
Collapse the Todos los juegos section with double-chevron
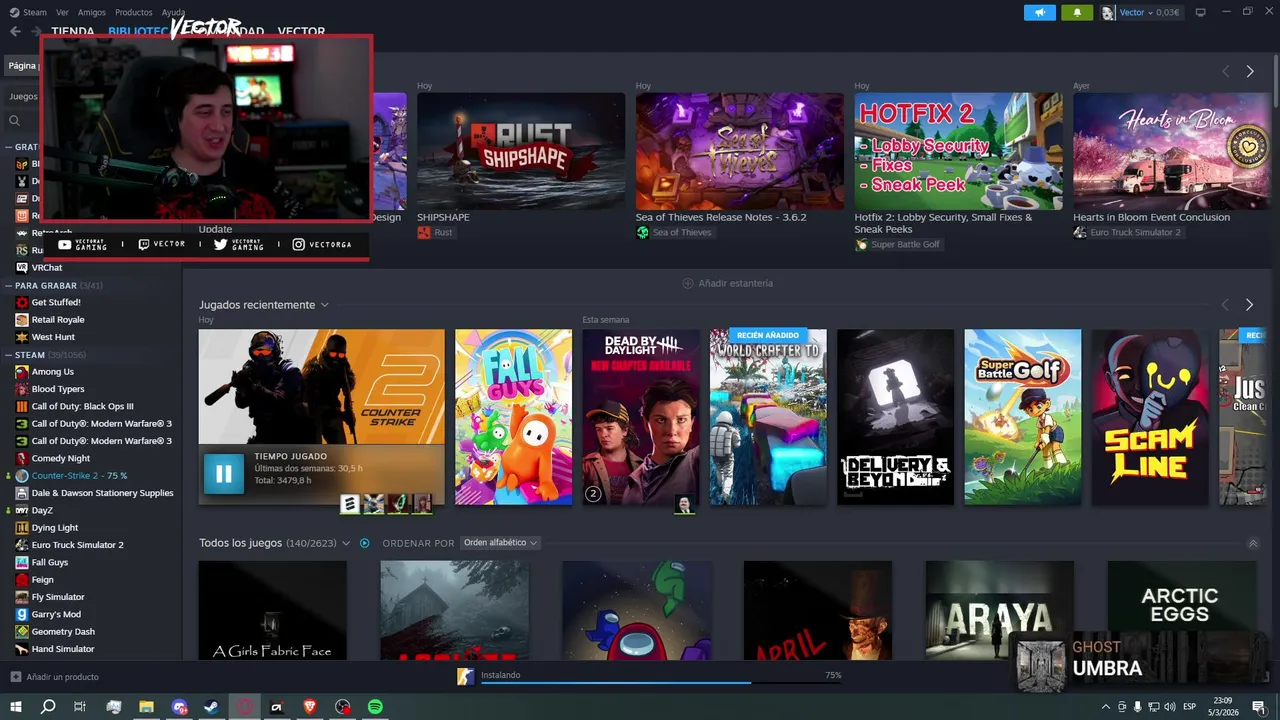pos(1253,543)
